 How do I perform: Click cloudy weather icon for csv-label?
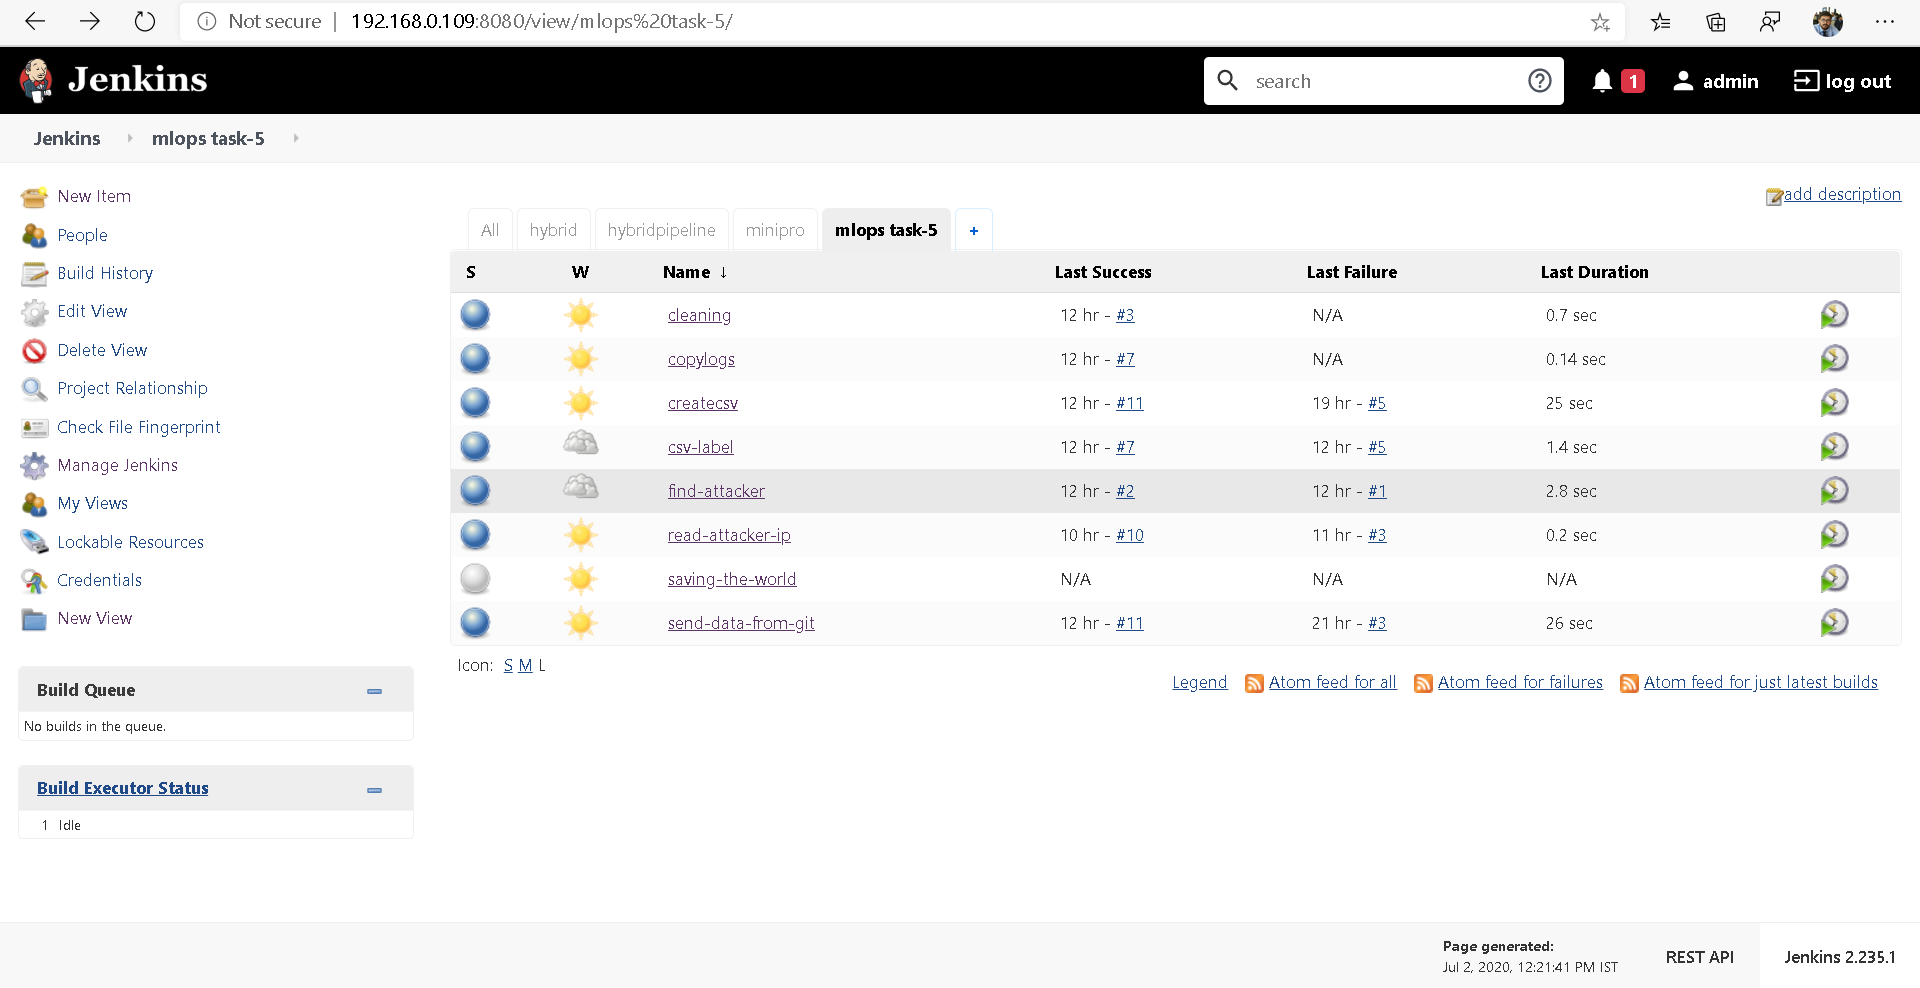click(x=580, y=444)
